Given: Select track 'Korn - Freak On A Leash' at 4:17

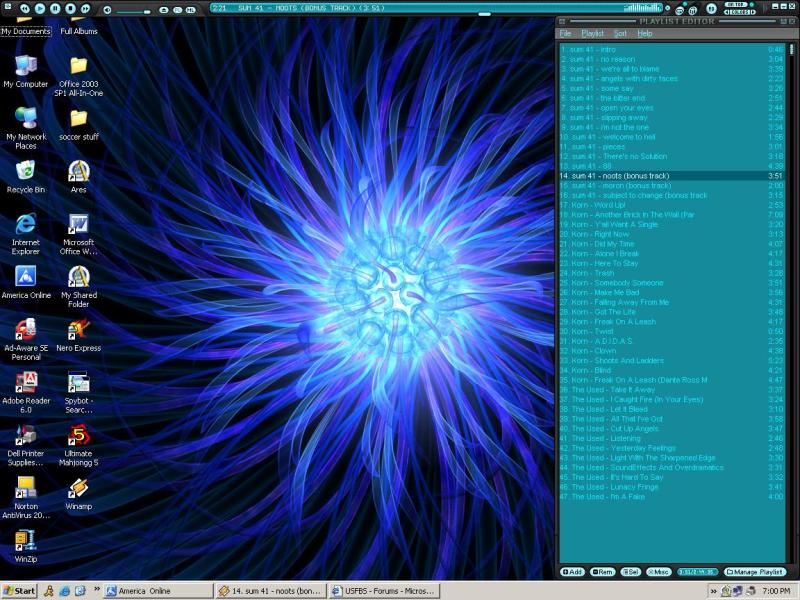Looking at the screenshot, I should 671,322.
